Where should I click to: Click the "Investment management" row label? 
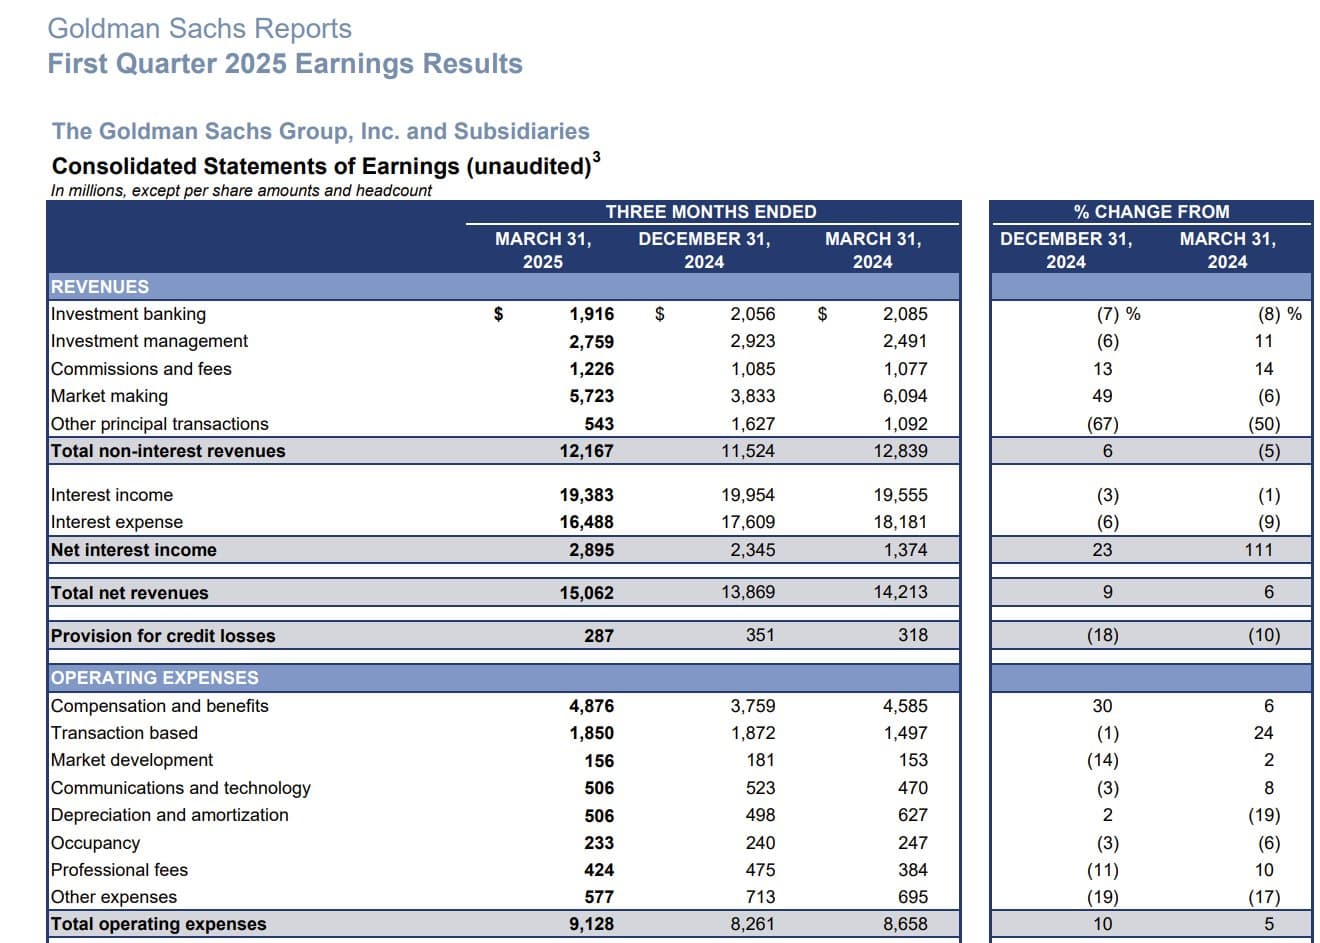pos(149,341)
